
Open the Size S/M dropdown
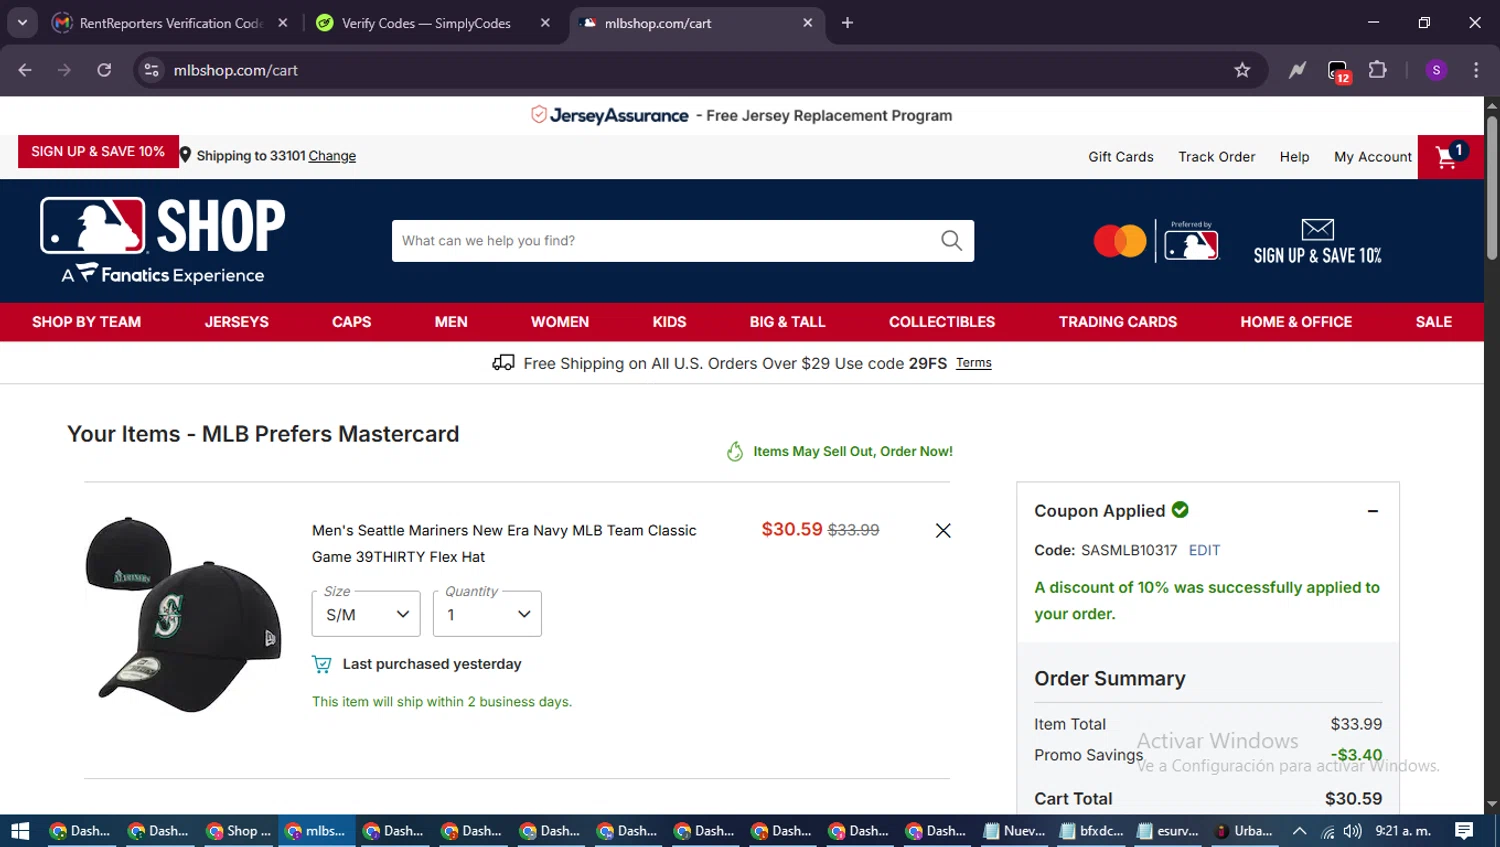(x=366, y=614)
